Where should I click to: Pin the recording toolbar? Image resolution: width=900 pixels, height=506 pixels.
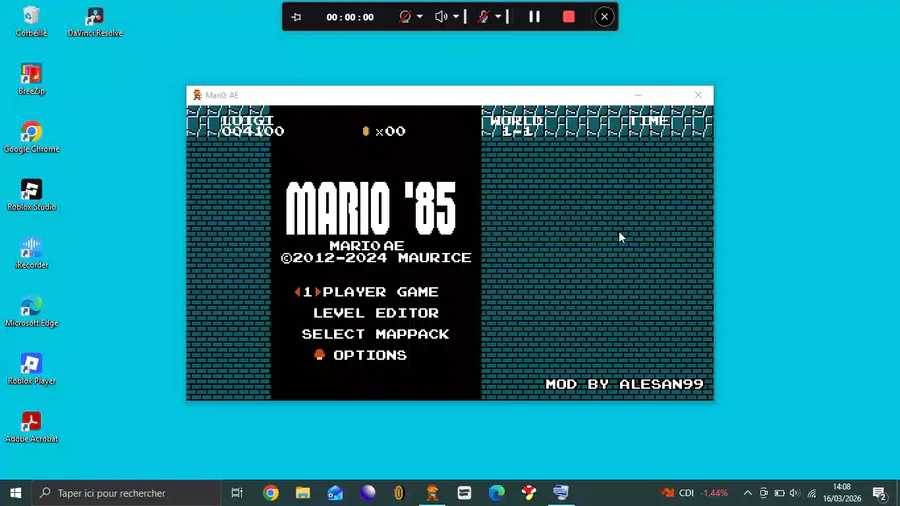(296, 17)
